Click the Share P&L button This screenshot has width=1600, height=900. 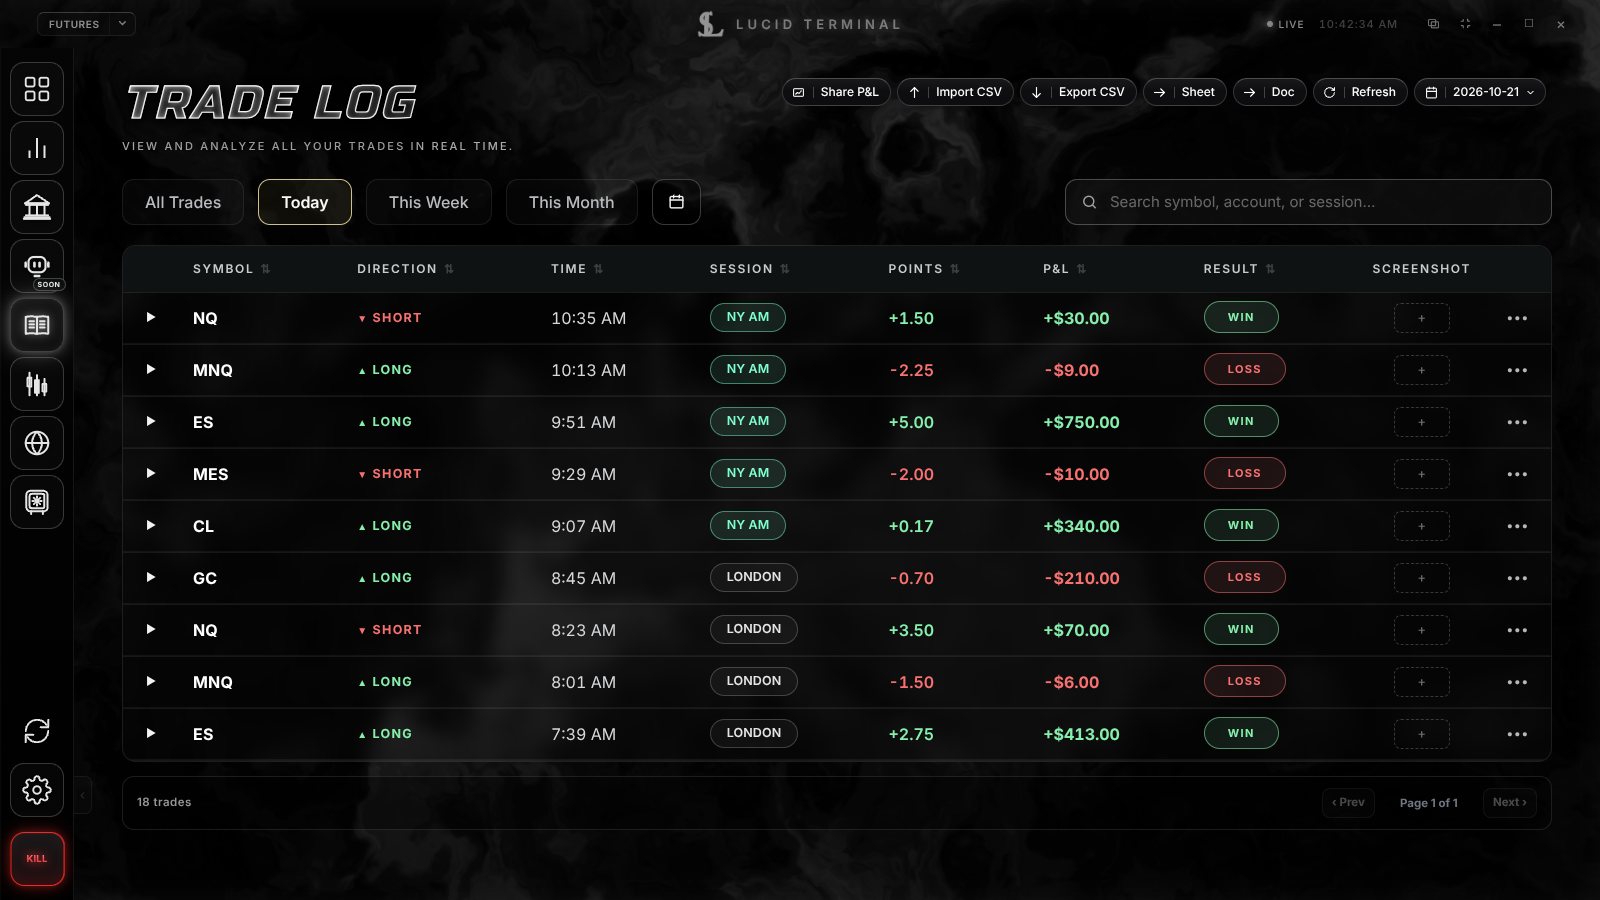tap(836, 92)
